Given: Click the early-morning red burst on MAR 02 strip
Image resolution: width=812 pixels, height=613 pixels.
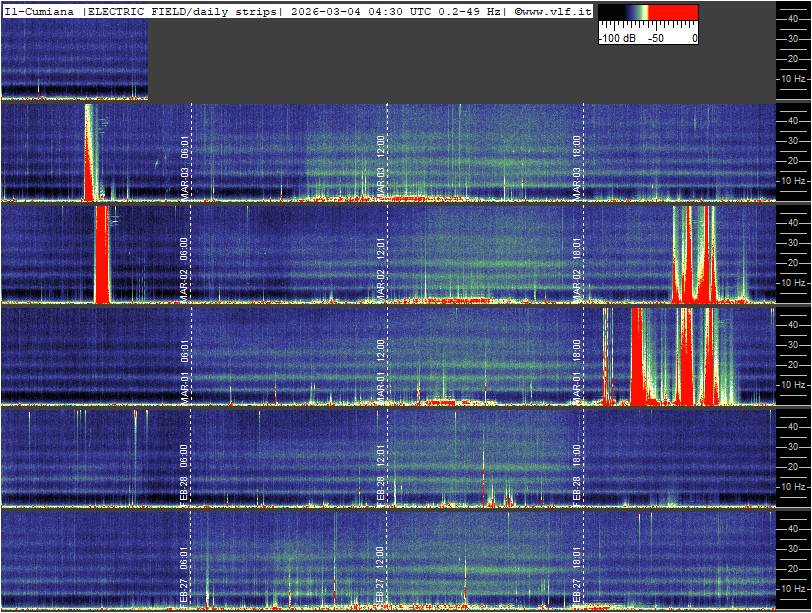Looking at the screenshot, I should coord(101,255).
